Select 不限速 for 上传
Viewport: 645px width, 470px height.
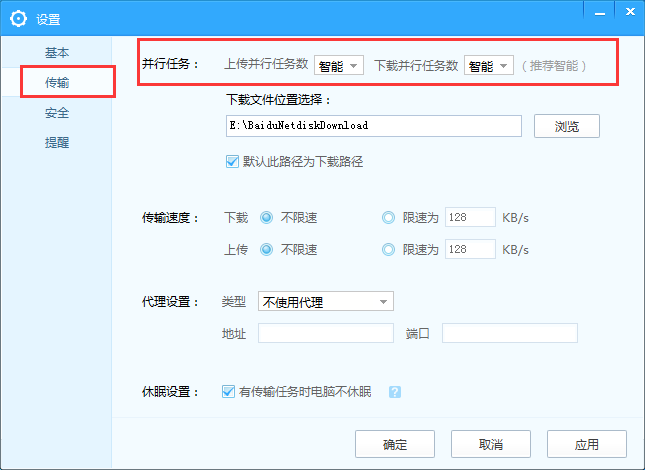coord(267,249)
